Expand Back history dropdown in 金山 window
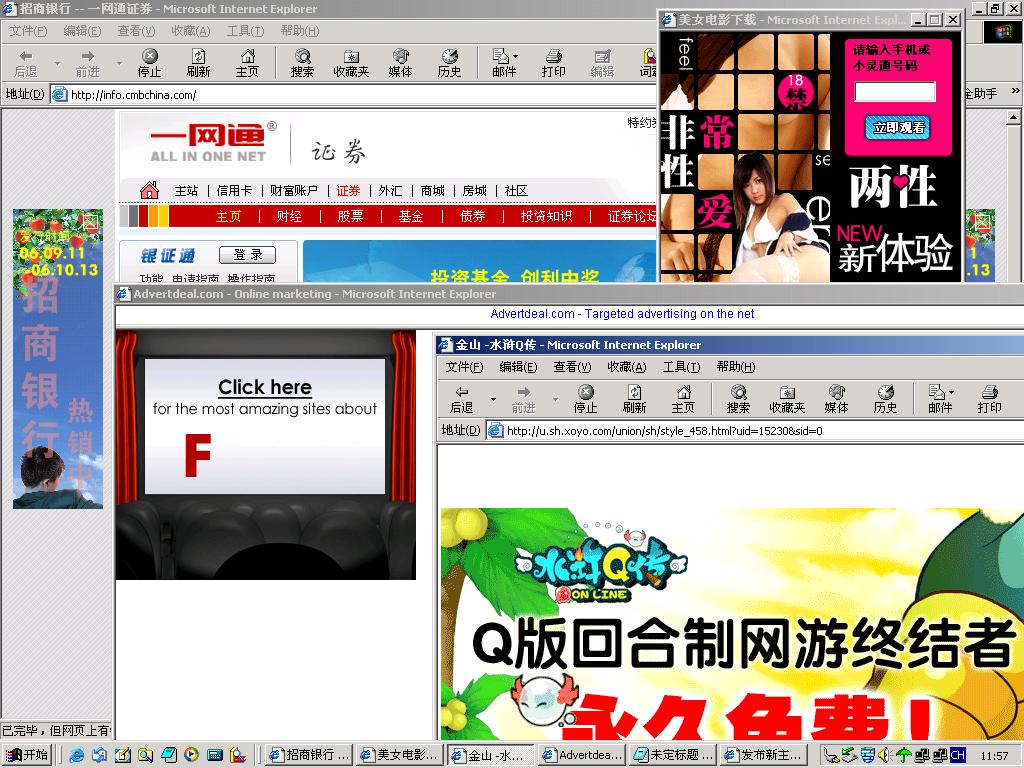The width and height of the screenshot is (1024, 768). coord(493,399)
